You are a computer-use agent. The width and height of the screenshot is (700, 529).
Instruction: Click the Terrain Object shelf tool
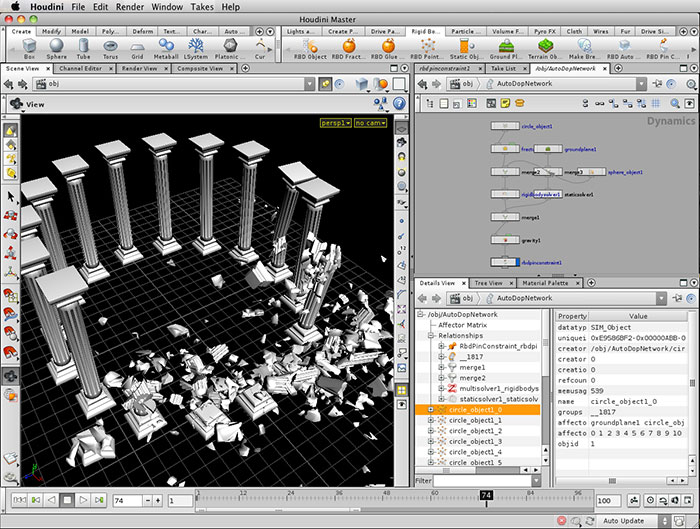[545, 49]
